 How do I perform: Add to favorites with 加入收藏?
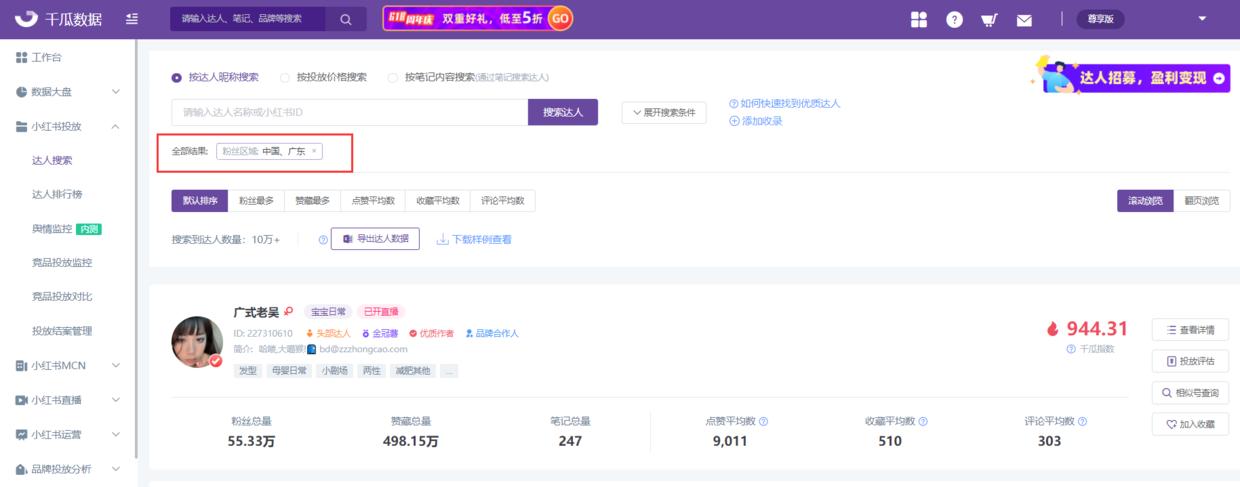1190,424
